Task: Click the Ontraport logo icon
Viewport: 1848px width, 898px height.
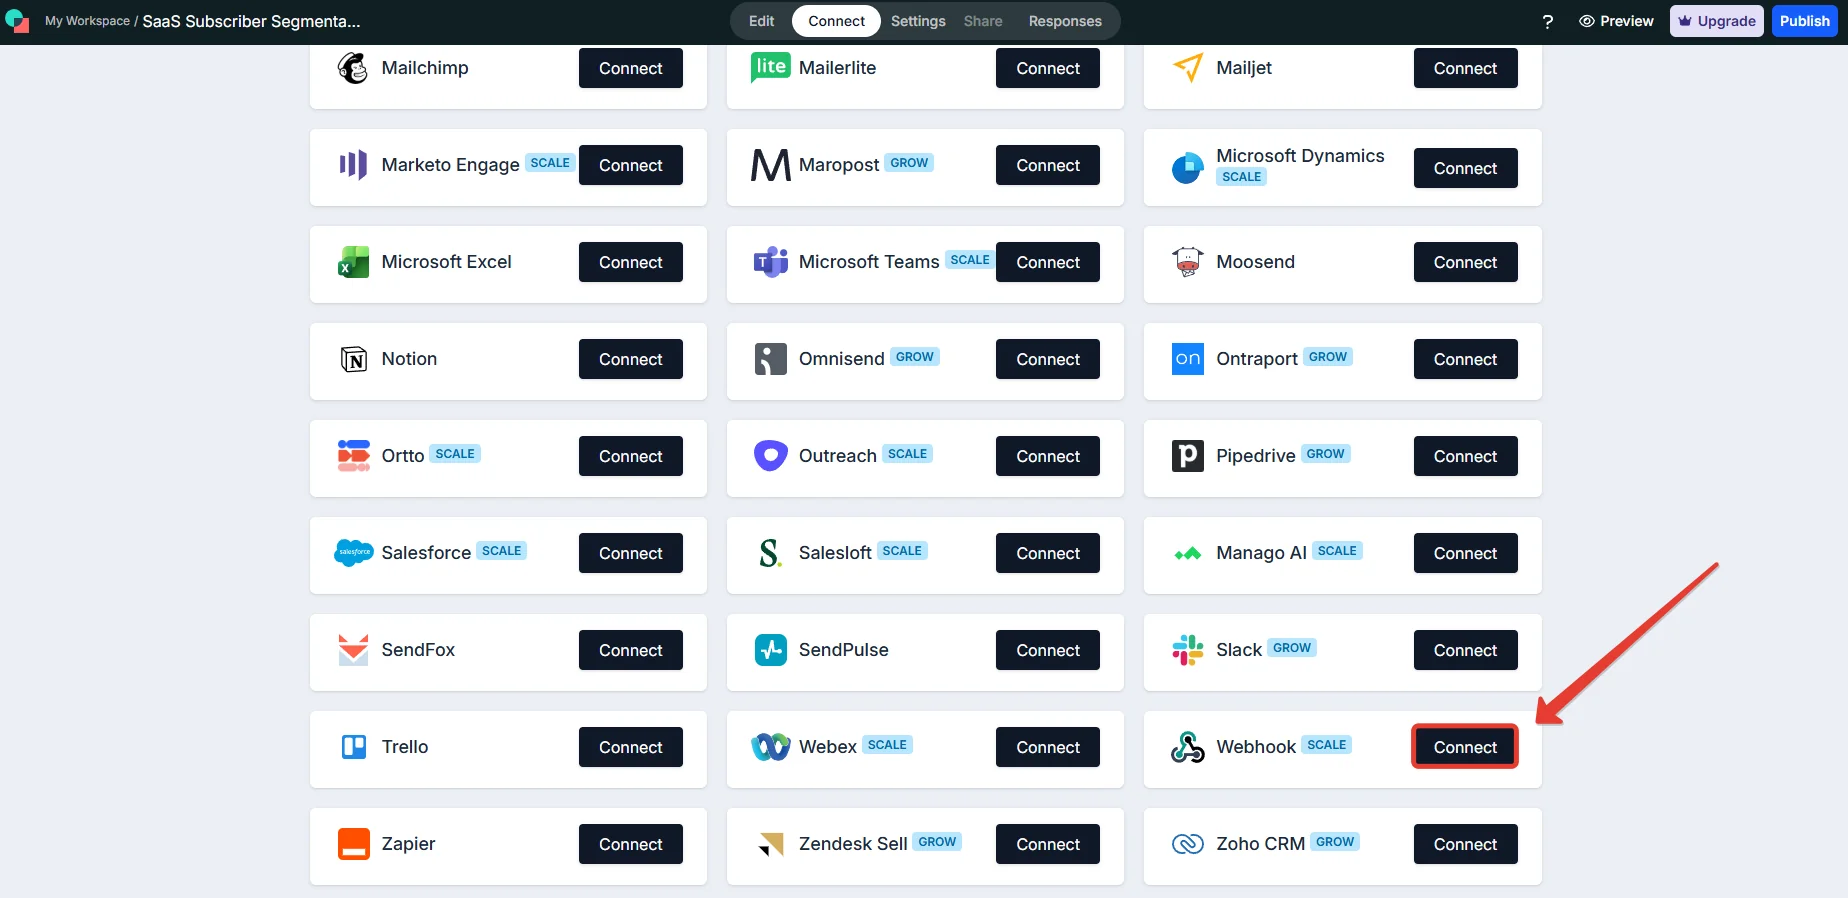Action: point(1188,359)
